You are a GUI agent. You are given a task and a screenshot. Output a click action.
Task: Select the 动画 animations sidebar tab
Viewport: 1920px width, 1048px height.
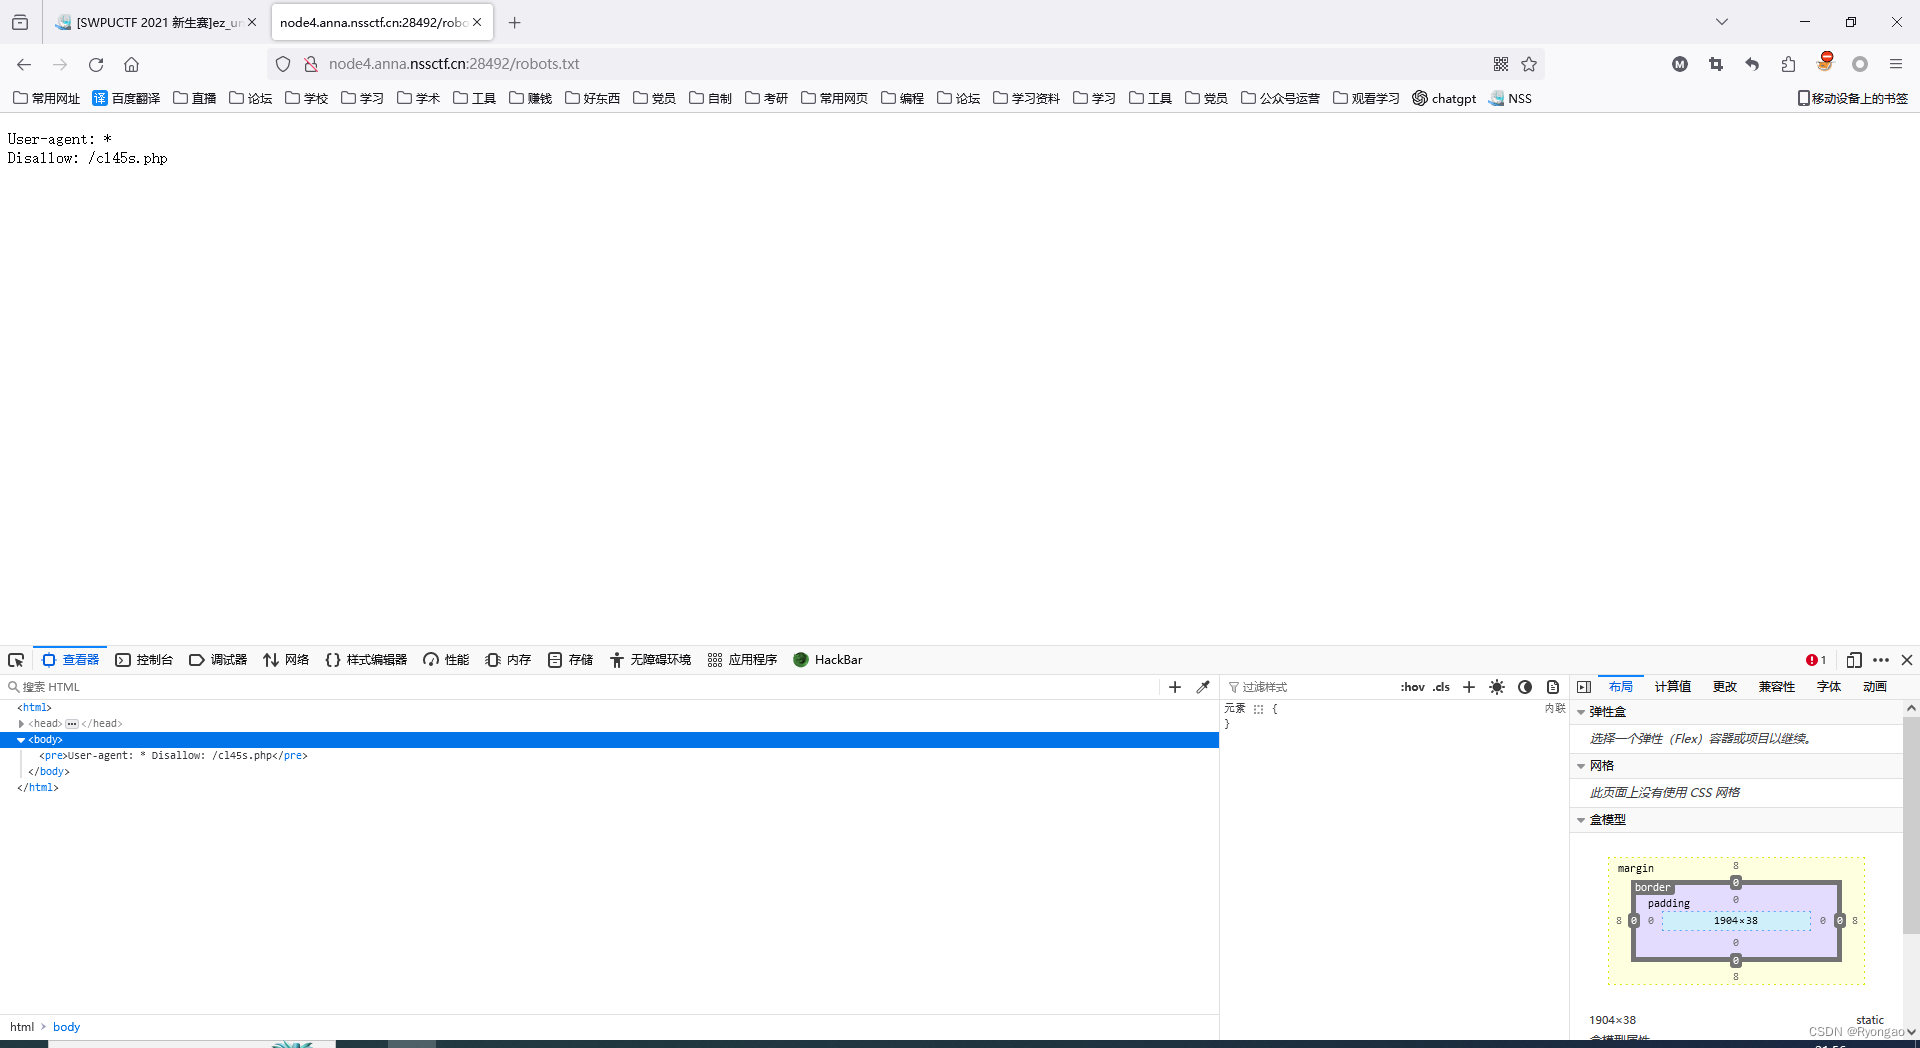pyautogui.click(x=1875, y=687)
